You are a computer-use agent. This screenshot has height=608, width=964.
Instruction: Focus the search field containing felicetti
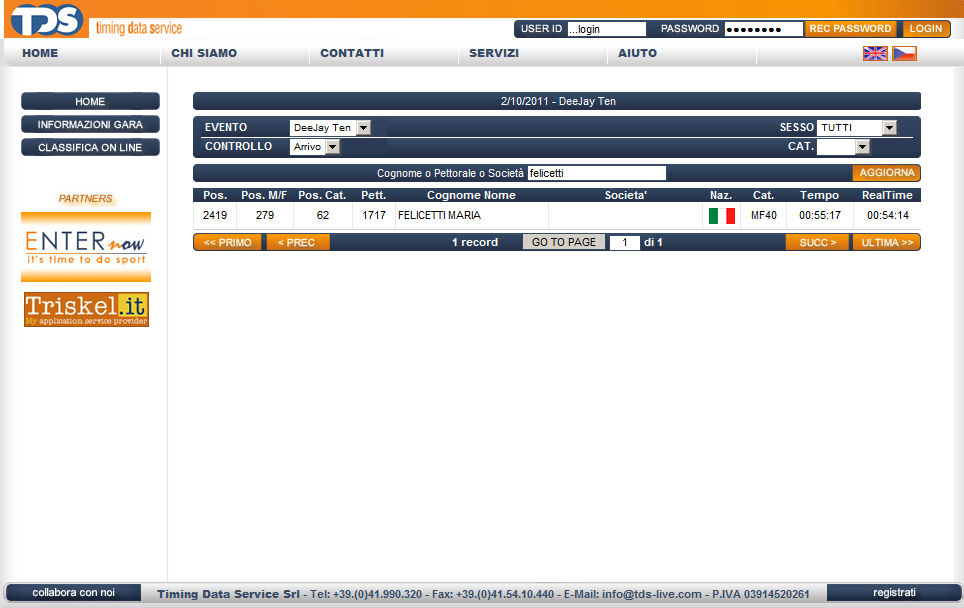click(596, 173)
